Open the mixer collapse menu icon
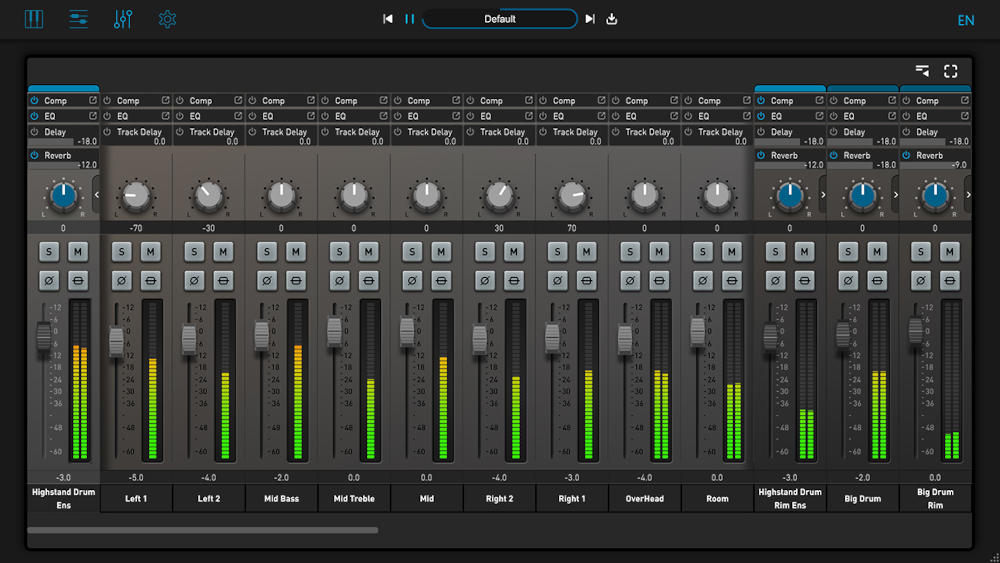The width and height of the screenshot is (1000, 563). coord(922,71)
